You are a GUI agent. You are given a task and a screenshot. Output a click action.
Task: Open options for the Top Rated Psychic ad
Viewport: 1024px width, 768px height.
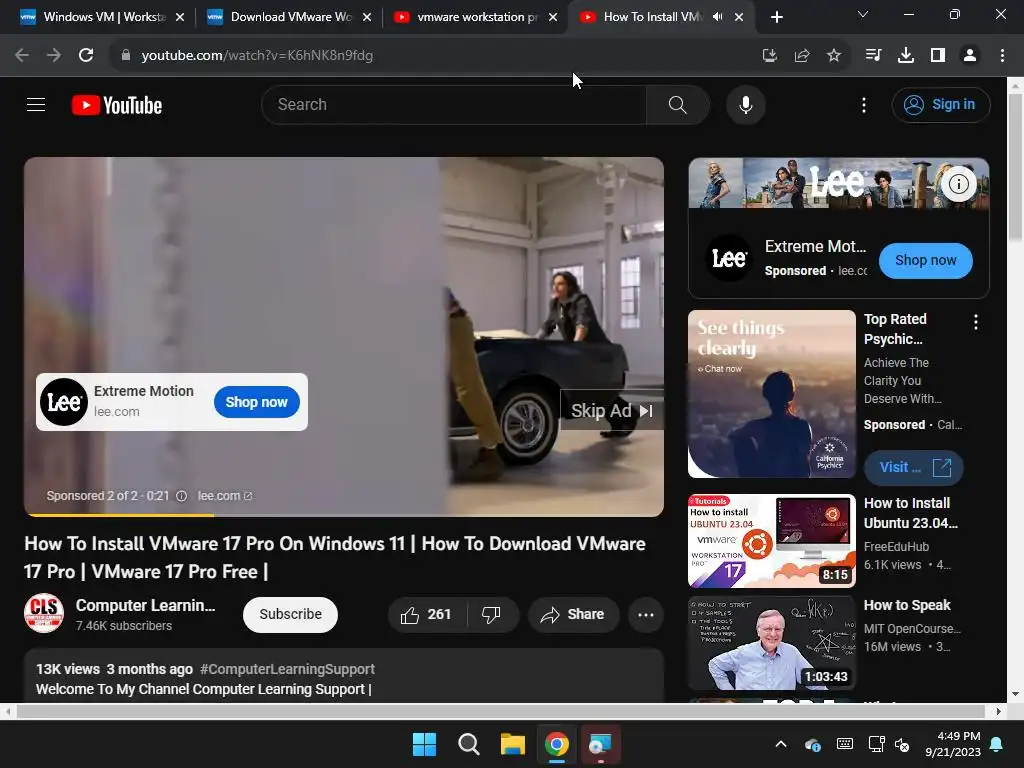point(976,321)
